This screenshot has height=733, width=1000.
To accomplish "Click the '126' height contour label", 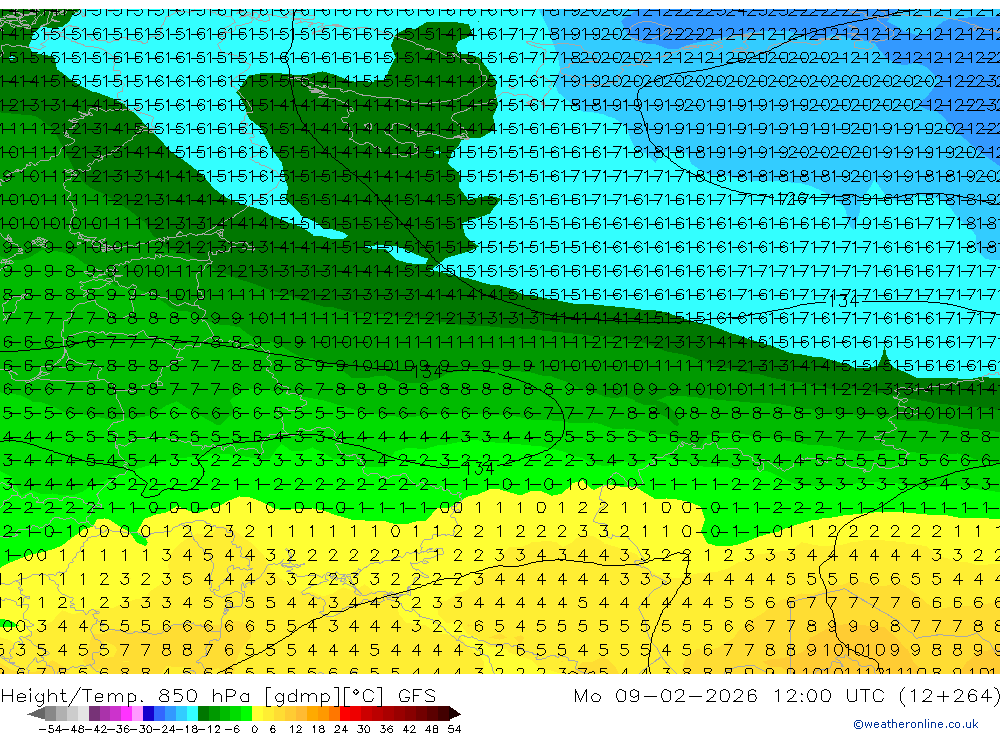I will click(793, 197).
